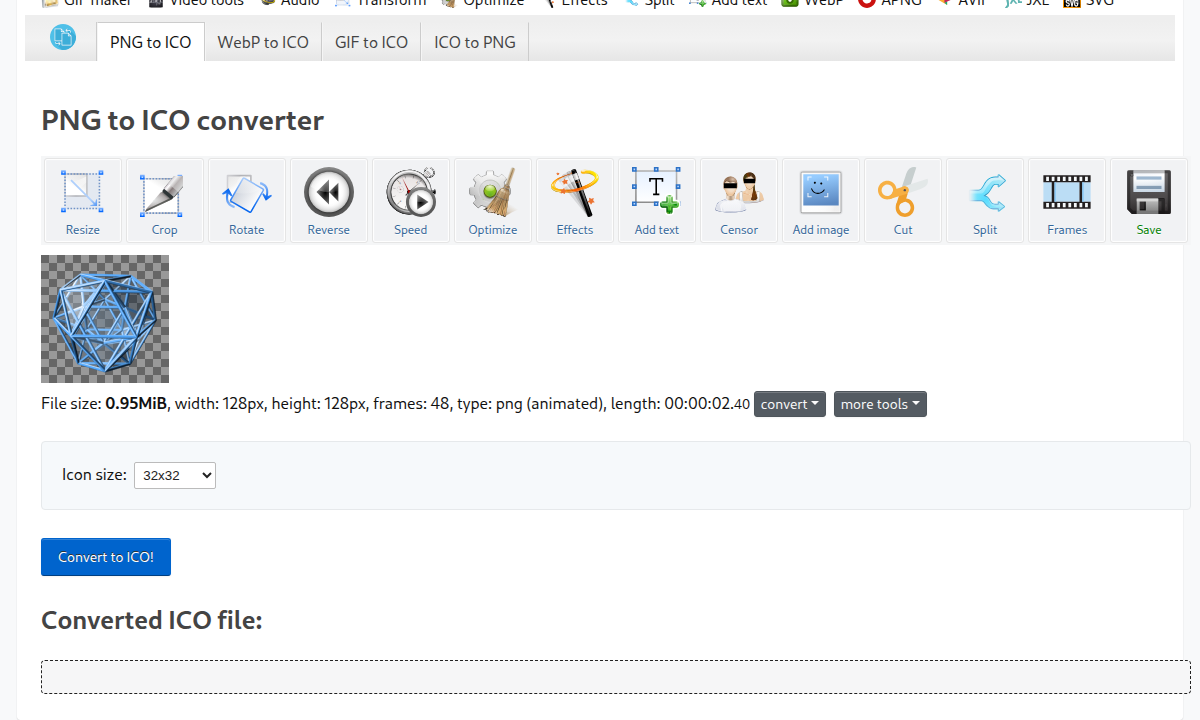Select the Crop tool
This screenshot has height=720, width=1200.
click(x=165, y=201)
